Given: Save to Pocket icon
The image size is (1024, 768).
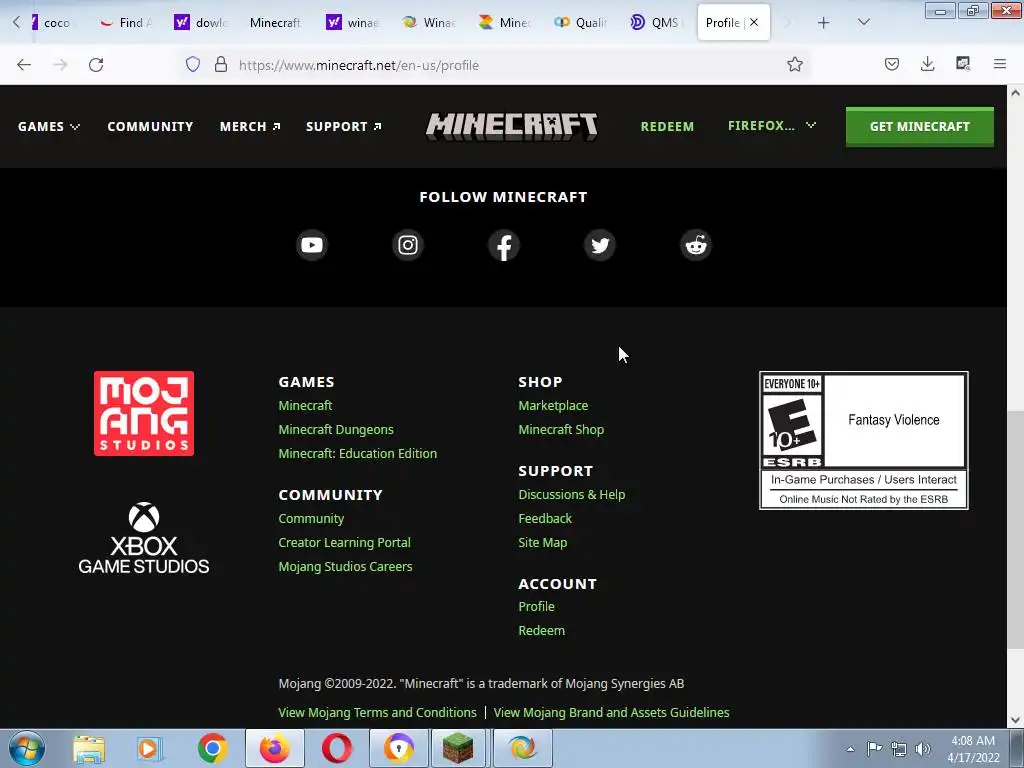Looking at the screenshot, I should click(891, 65).
